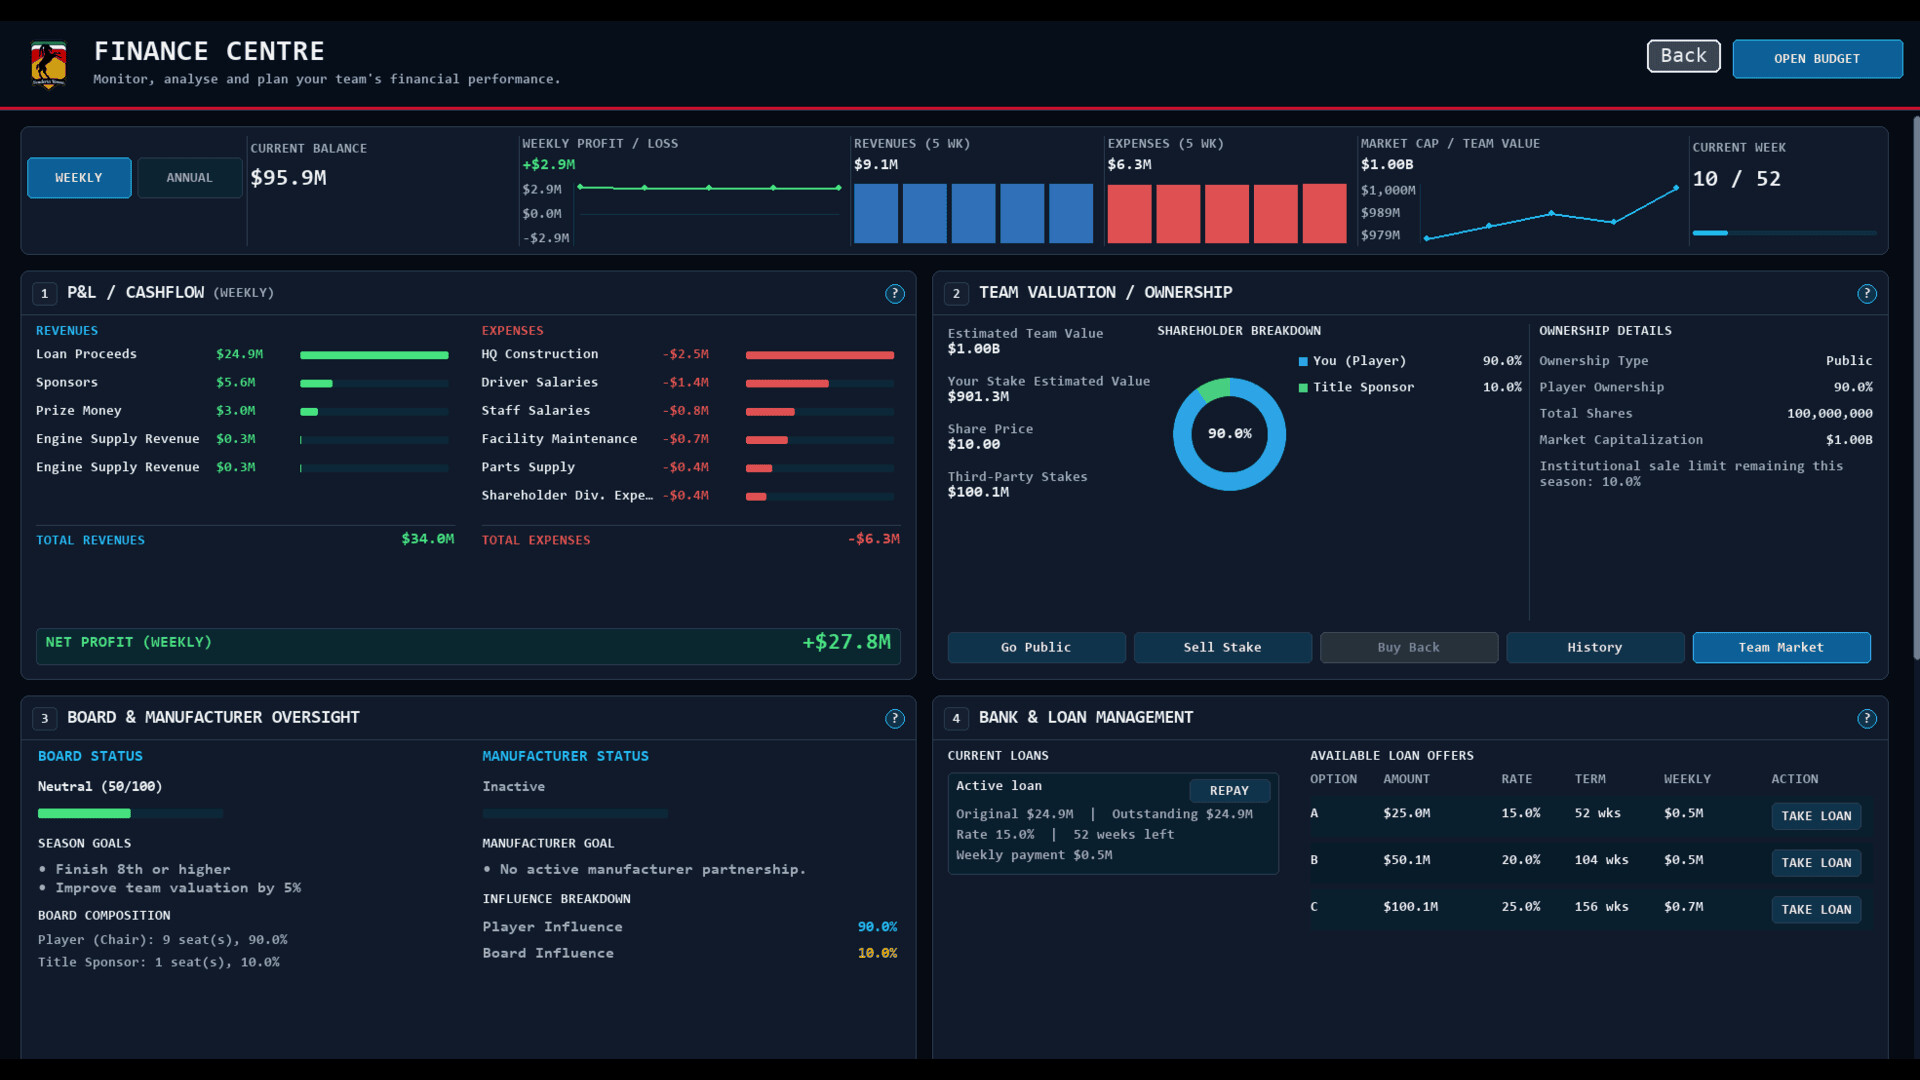Open the Team Market
This screenshot has height=1080, width=1920.
click(x=1781, y=647)
